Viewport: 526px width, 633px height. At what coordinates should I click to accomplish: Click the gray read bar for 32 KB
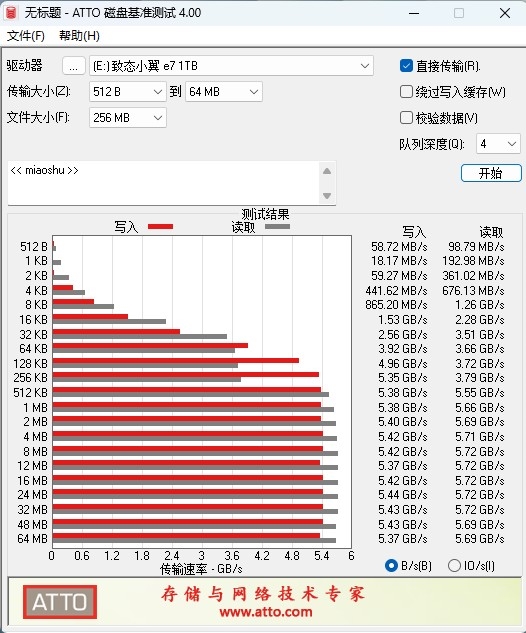tap(140, 336)
